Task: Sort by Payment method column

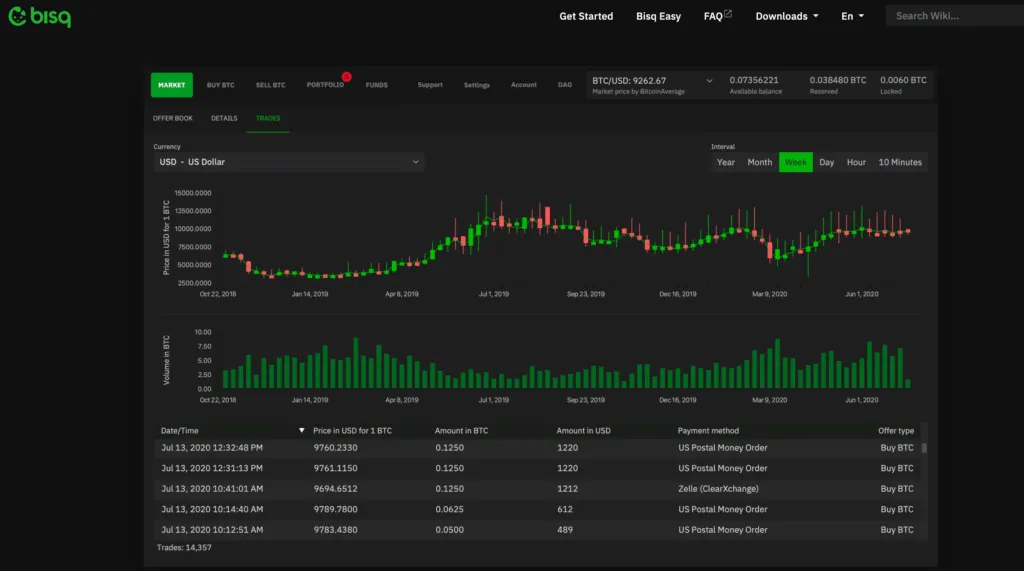Action: [x=708, y=431]
